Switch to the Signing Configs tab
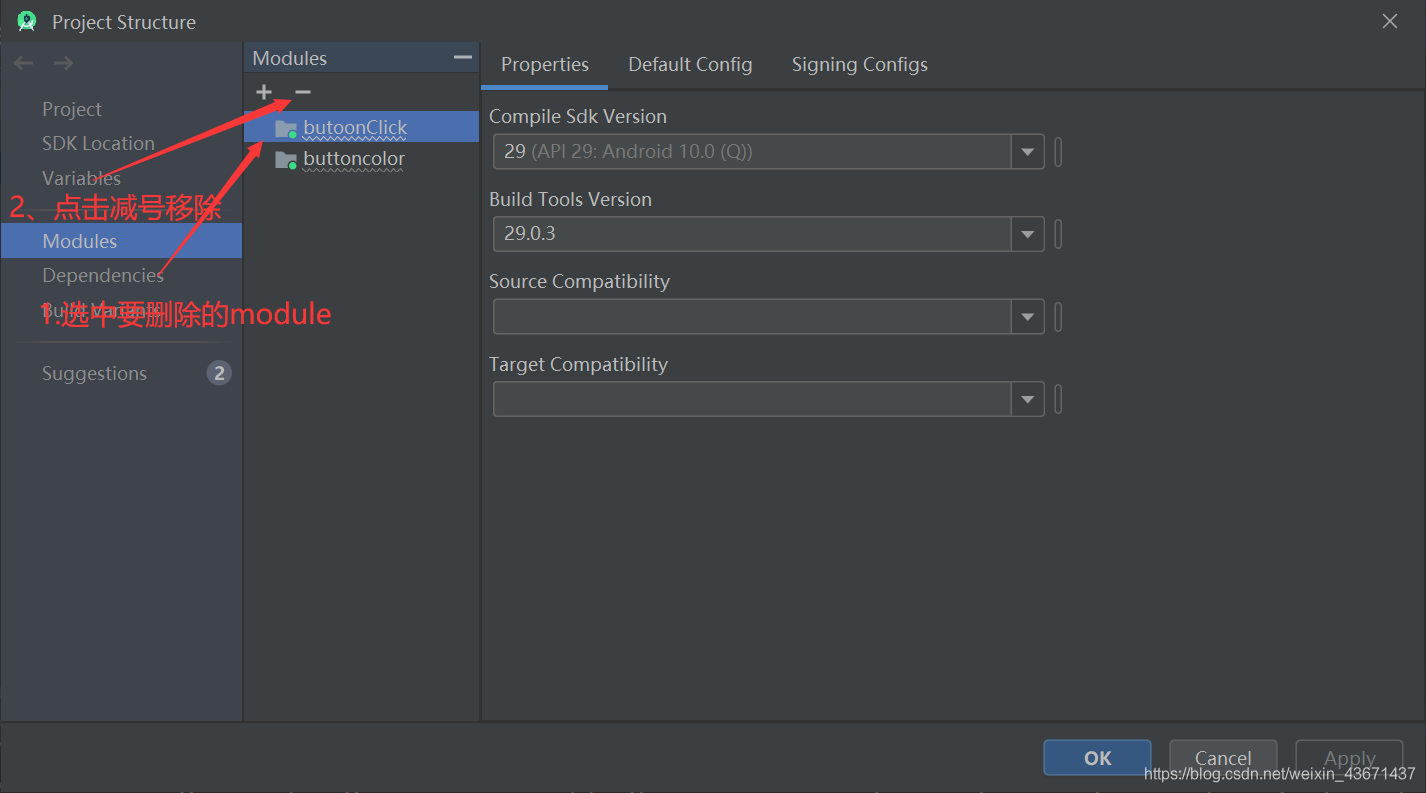The image size is (1426, 793). 860,65
